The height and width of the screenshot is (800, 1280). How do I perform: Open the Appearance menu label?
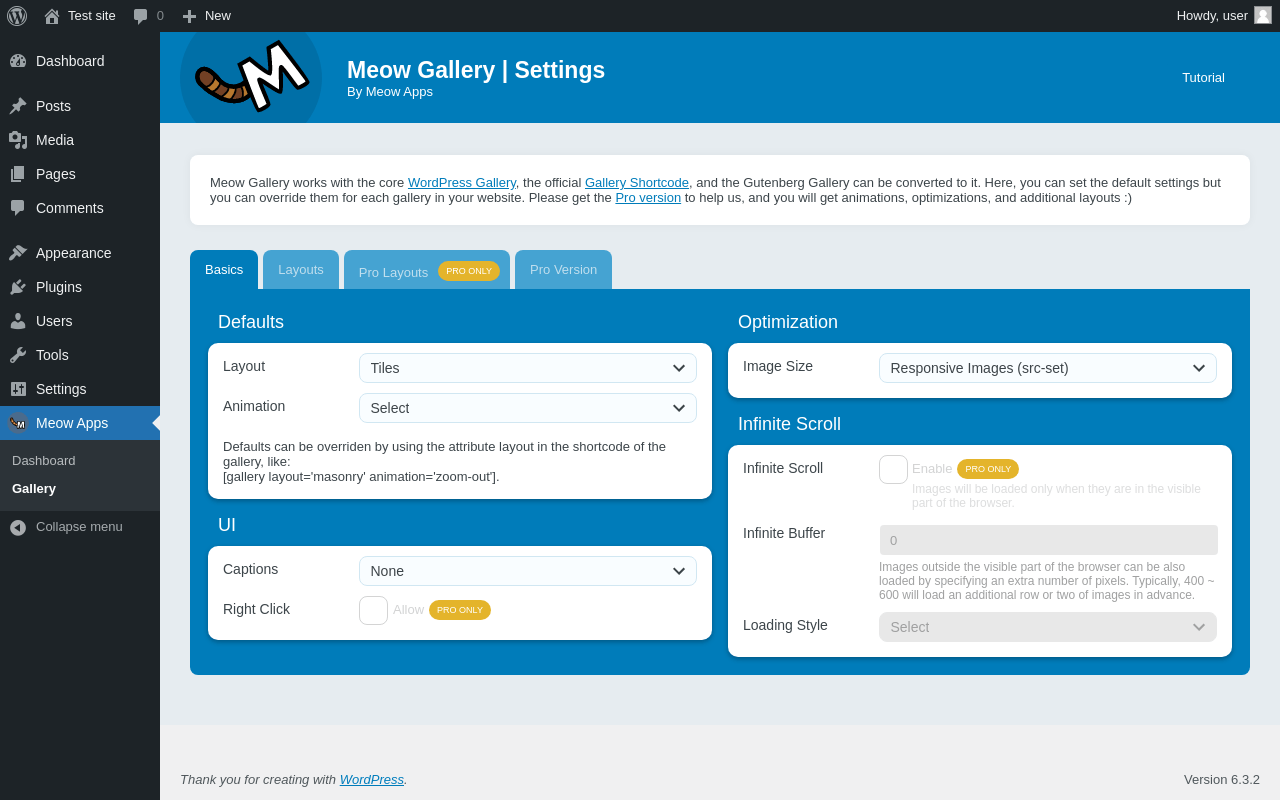coord(74,253)
